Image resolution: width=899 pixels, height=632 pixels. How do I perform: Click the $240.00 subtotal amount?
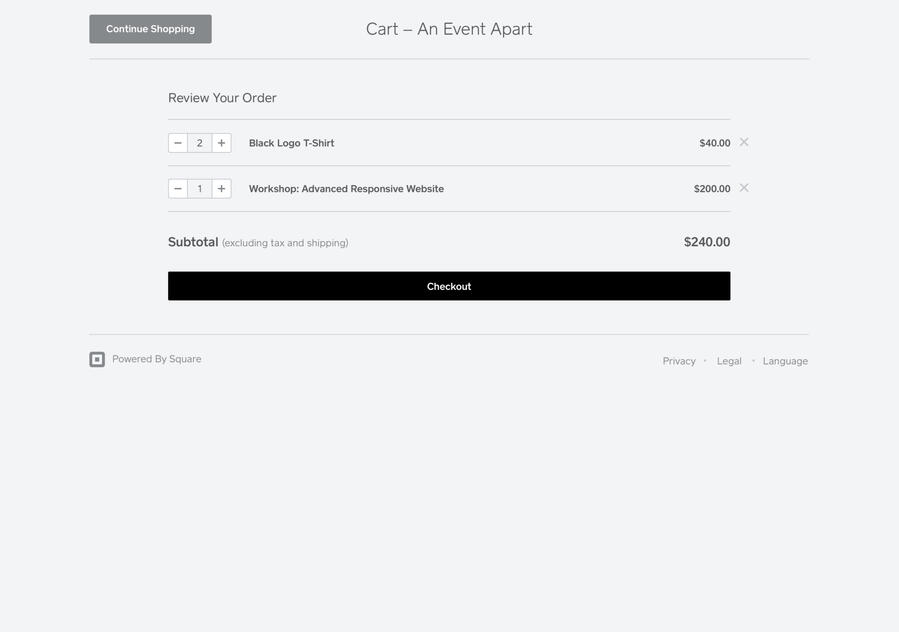point(707,242)
